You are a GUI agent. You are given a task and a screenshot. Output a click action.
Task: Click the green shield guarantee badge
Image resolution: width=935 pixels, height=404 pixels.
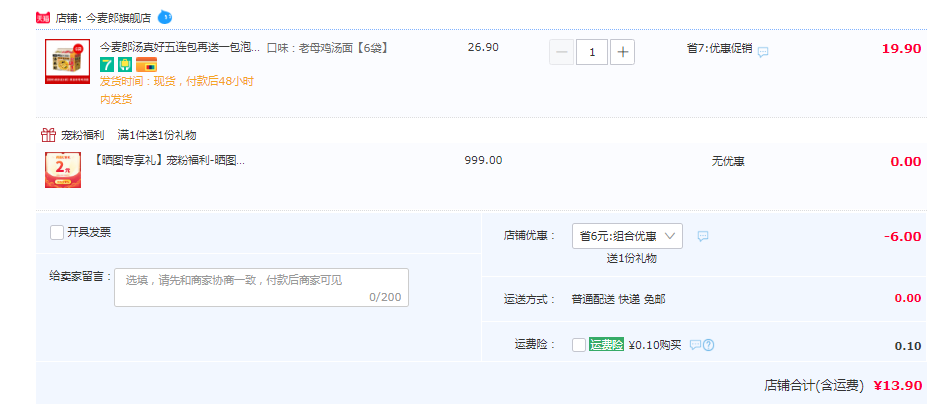(x=125, y=64)
